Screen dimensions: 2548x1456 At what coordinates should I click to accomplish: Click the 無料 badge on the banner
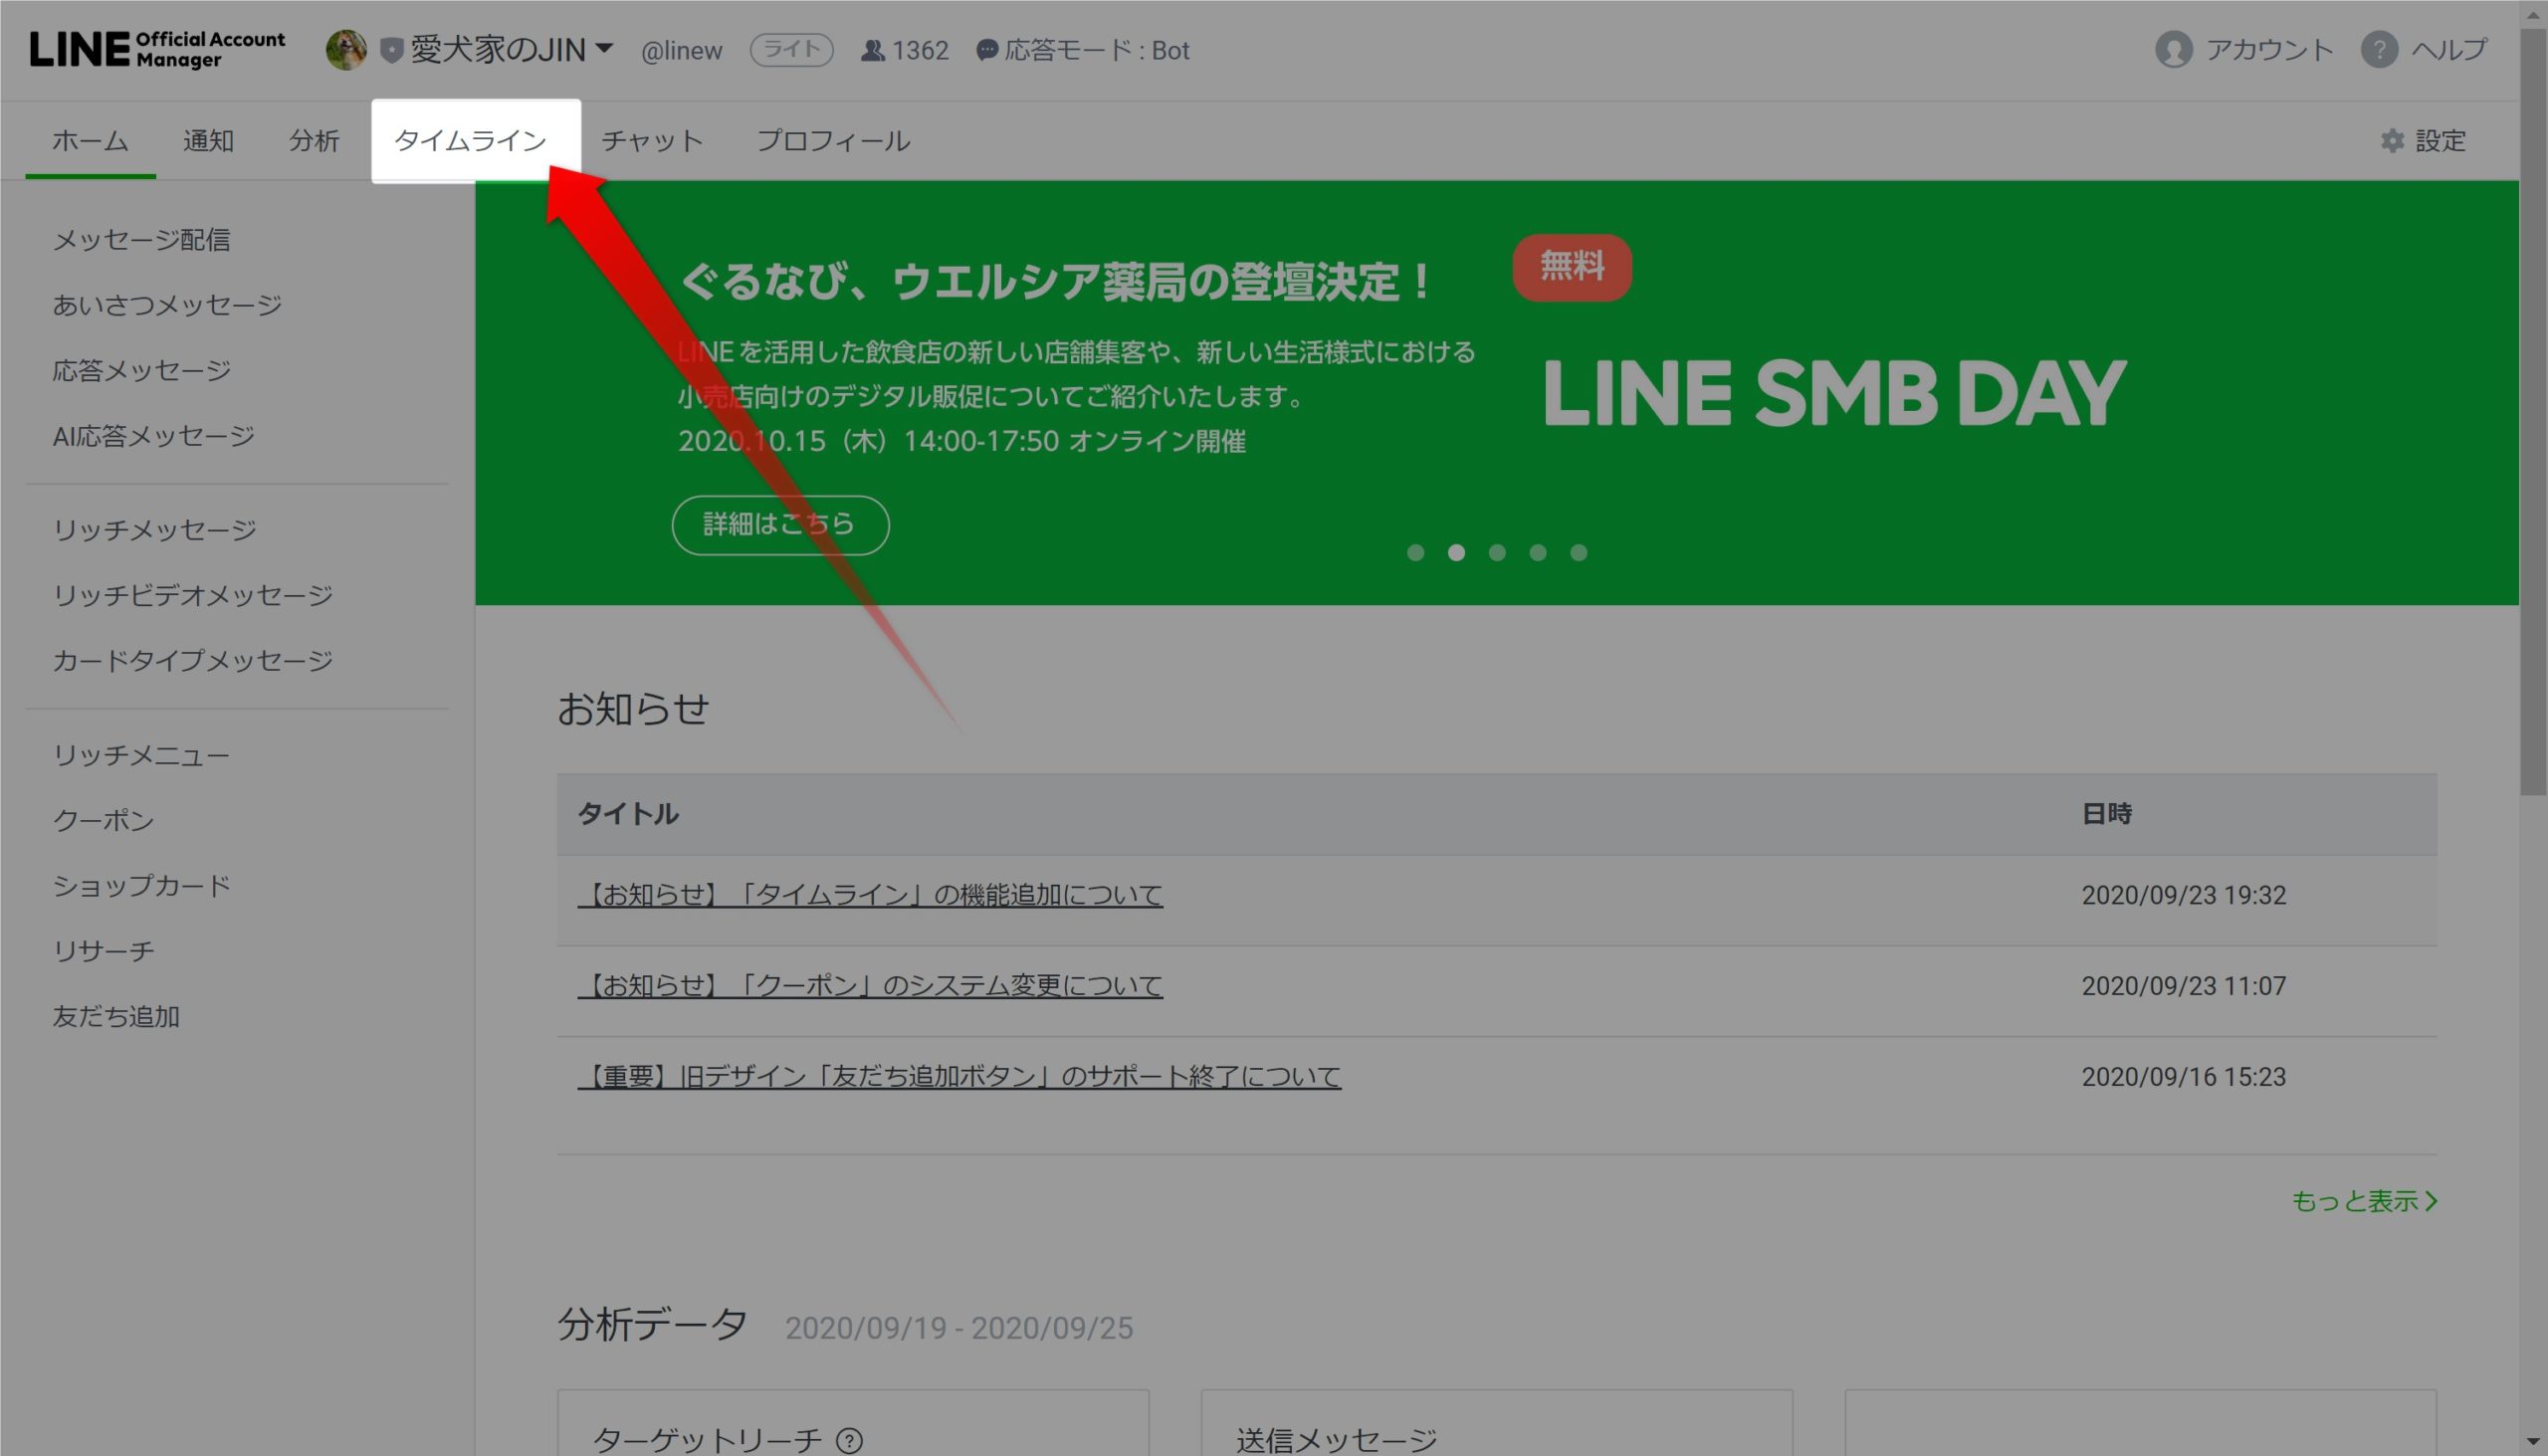1572,267
